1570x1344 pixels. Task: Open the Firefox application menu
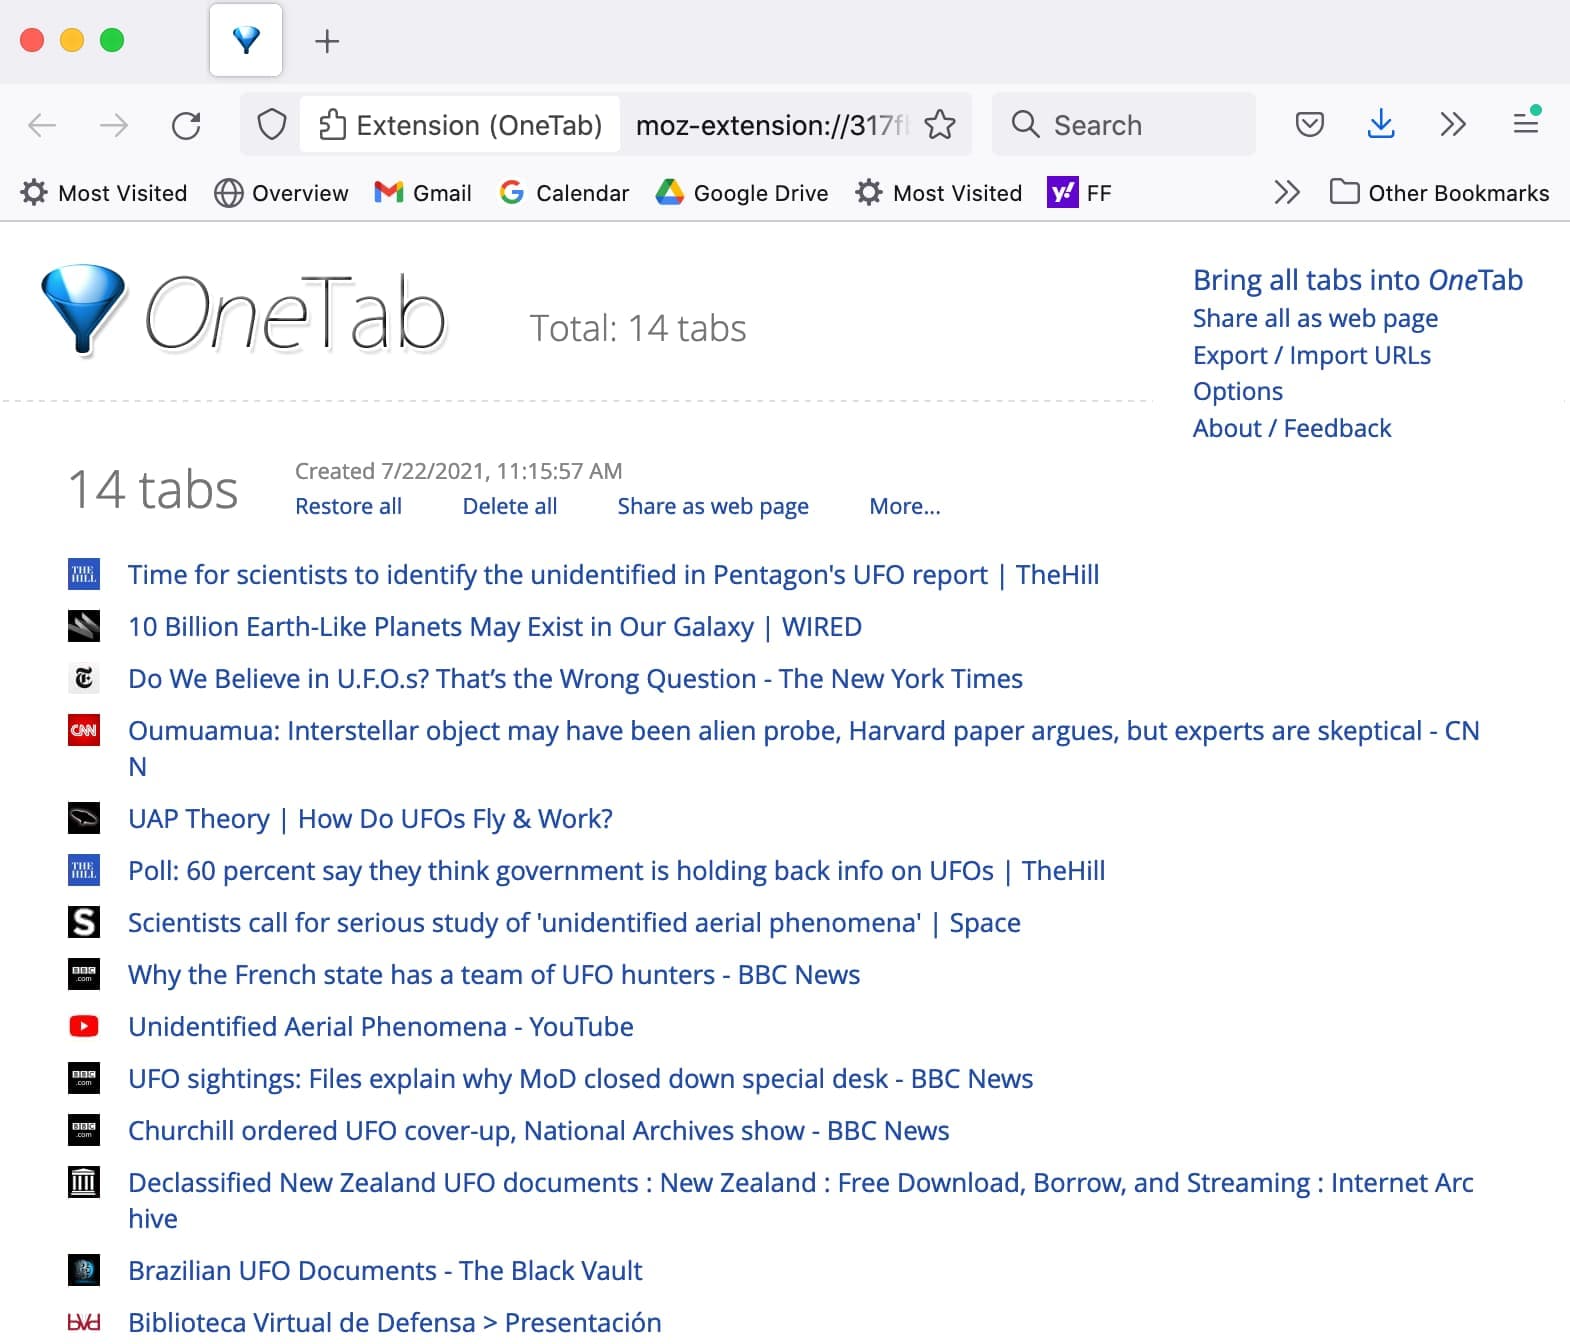[1525, 123]
